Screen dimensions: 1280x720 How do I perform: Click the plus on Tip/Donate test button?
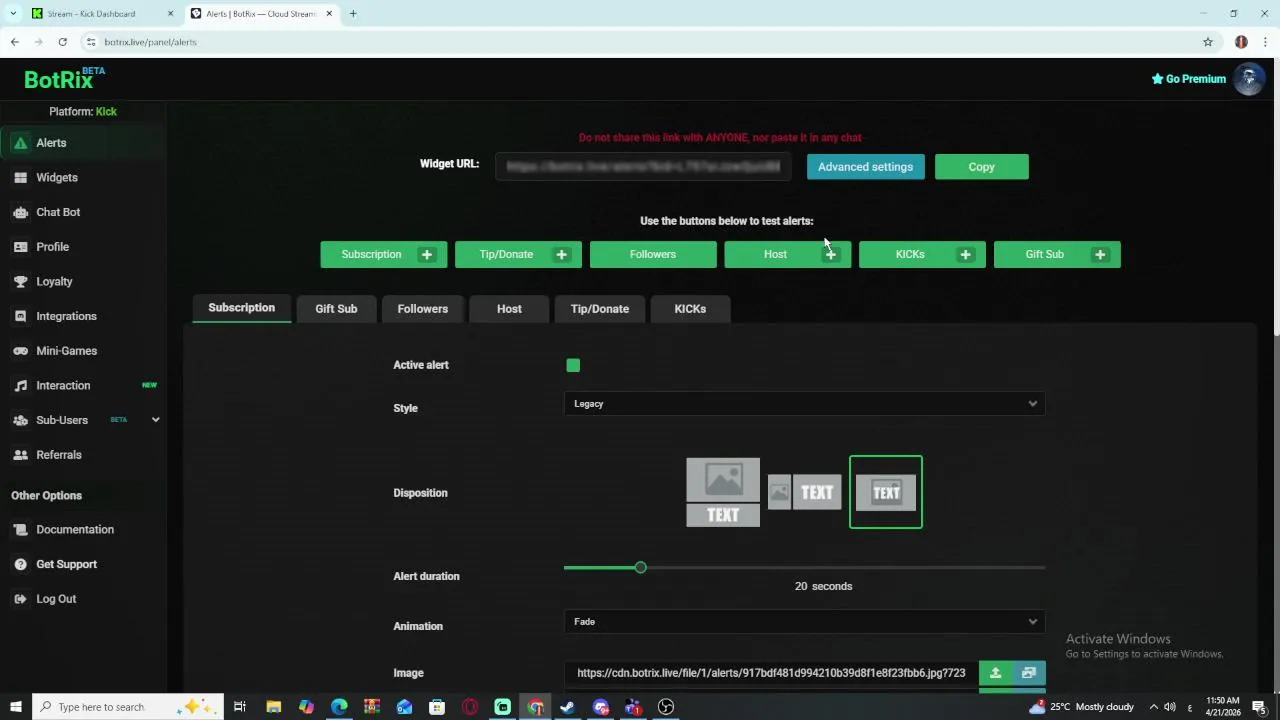coord(561,255)
